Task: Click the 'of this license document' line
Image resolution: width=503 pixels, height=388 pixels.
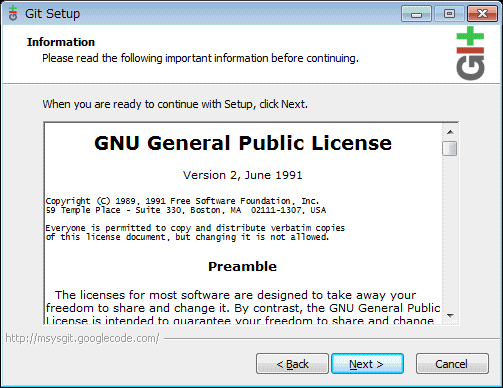Action: coord(187,237)
